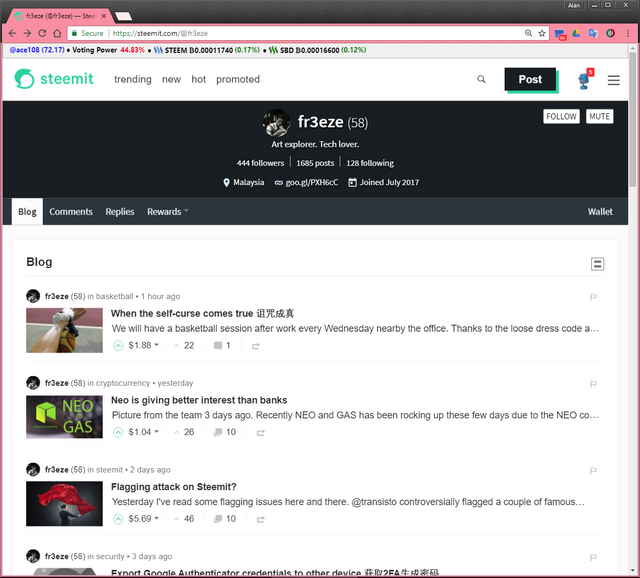Open comments on the Neo post
Viewport: 640px width, 578px height.
225,432
